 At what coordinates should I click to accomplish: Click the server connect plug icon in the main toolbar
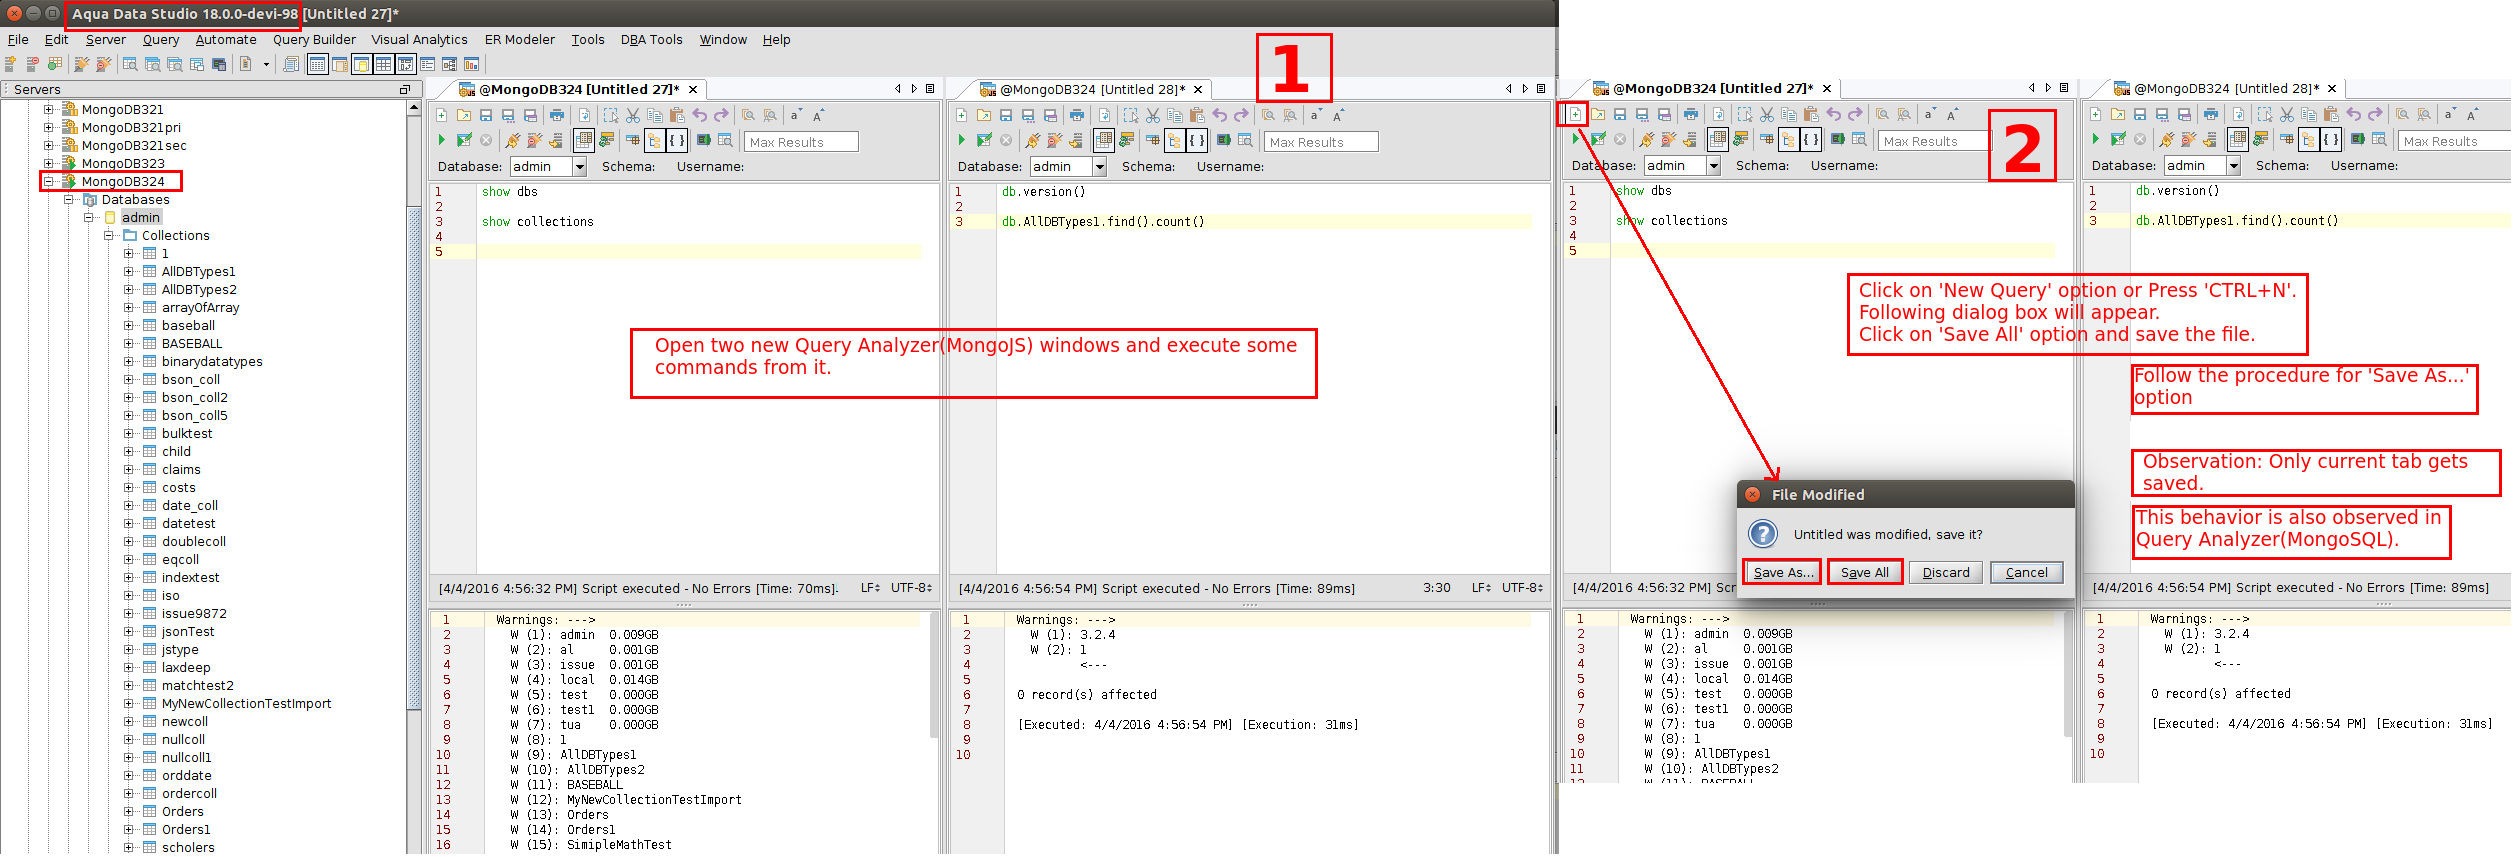tap(82, 64)
